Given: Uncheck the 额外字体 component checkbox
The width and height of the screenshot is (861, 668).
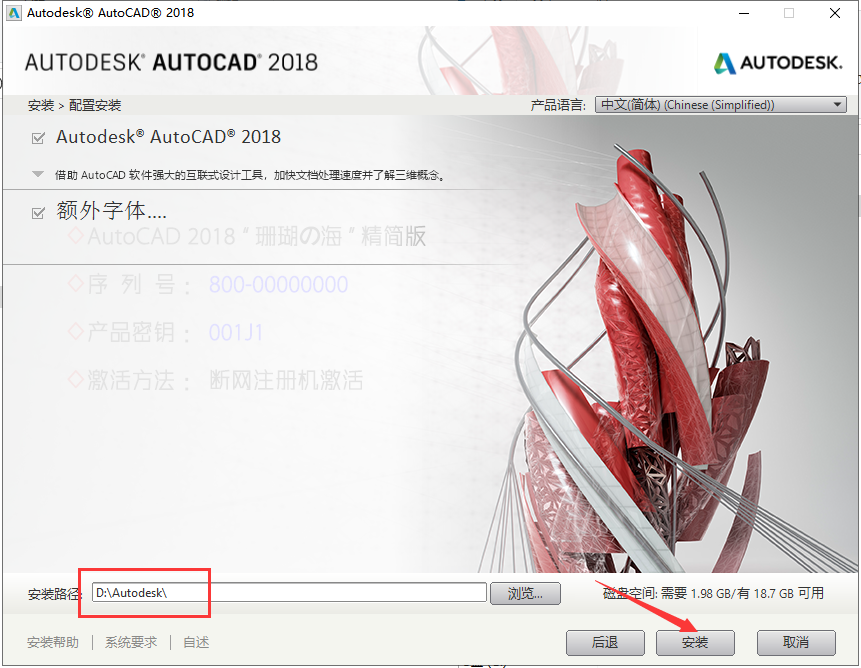Looking at the screenshot, I should coord(38,213).
